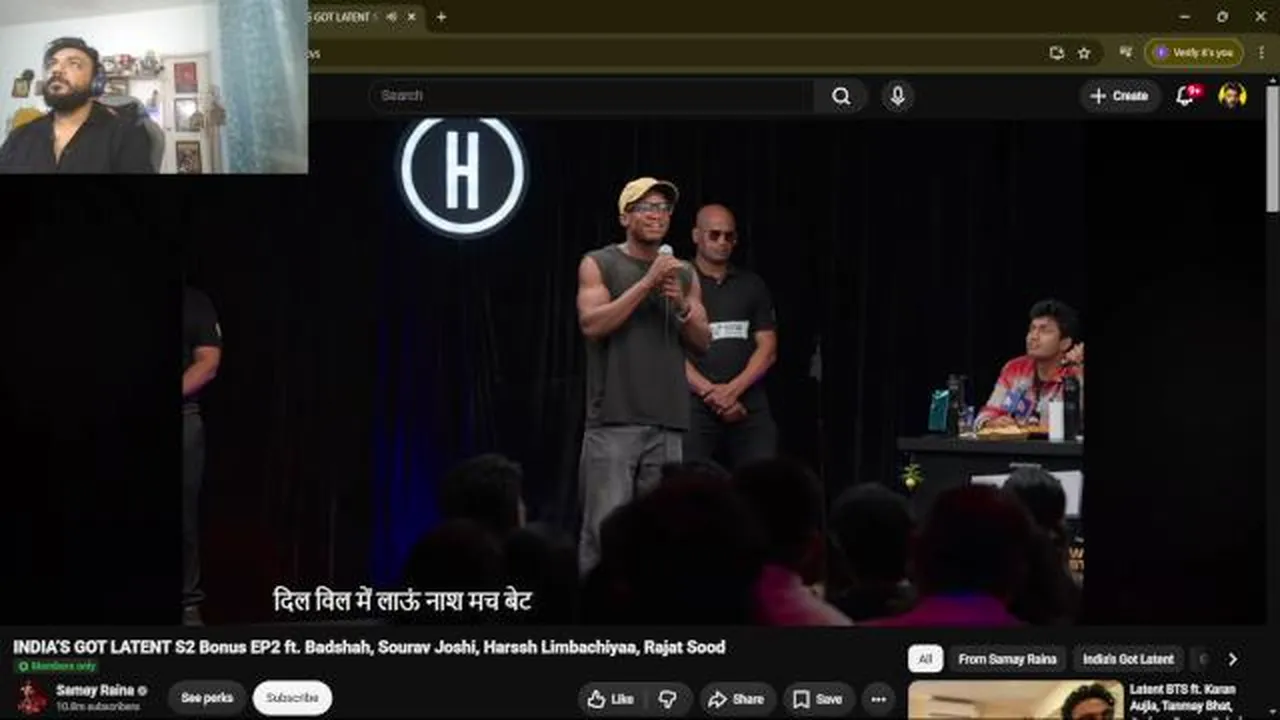Mute the tab using its speaker icon

[390, 17]
